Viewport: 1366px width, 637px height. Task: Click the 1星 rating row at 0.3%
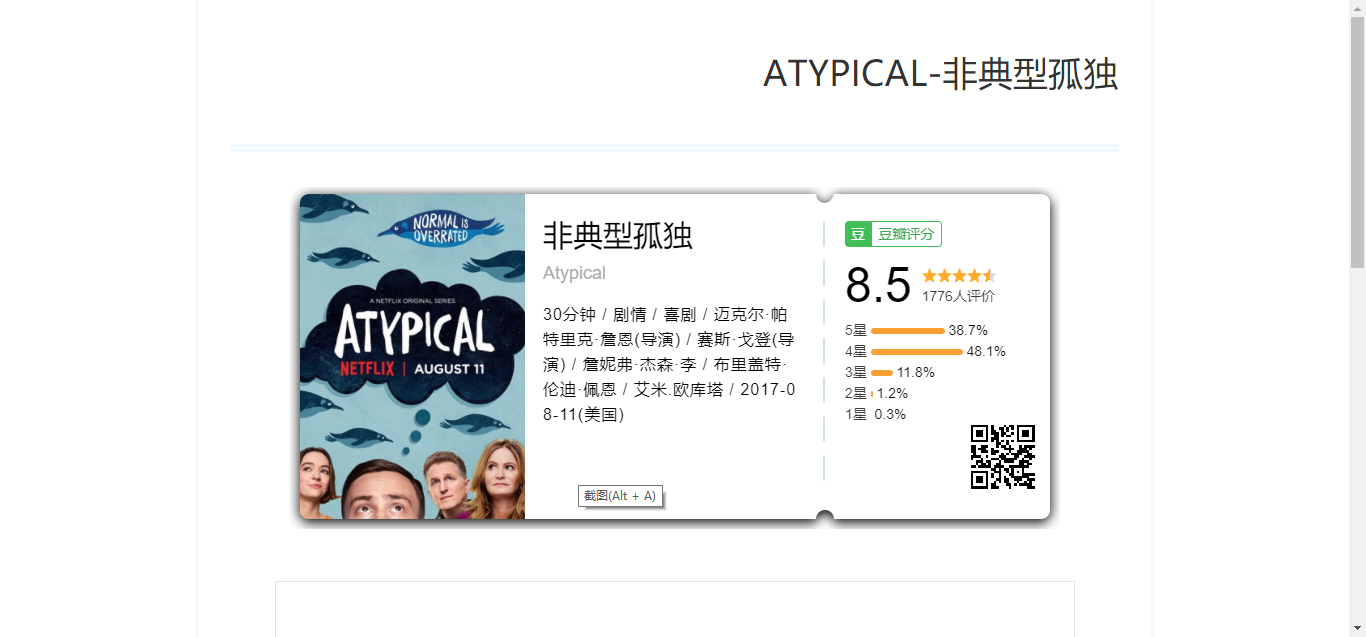point(875,415)
